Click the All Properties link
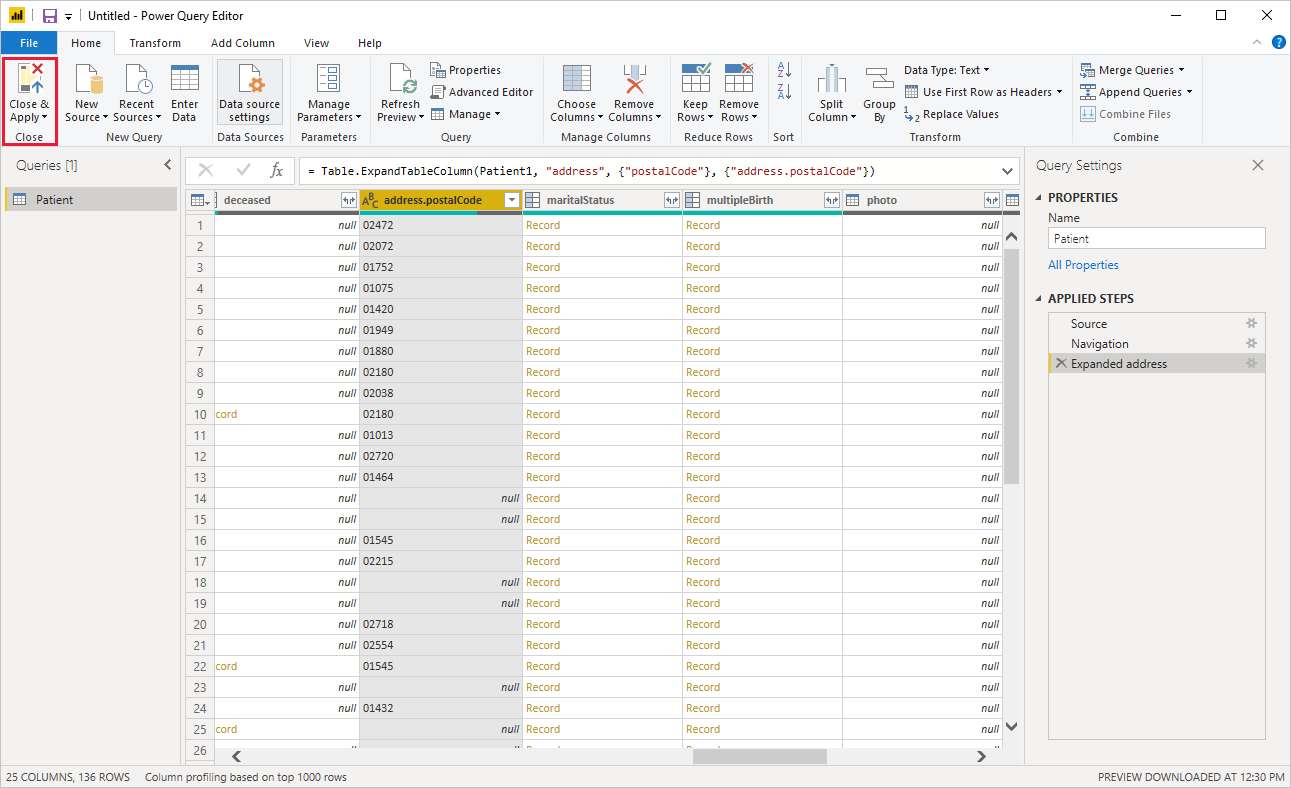 [x=1083, y=265]
